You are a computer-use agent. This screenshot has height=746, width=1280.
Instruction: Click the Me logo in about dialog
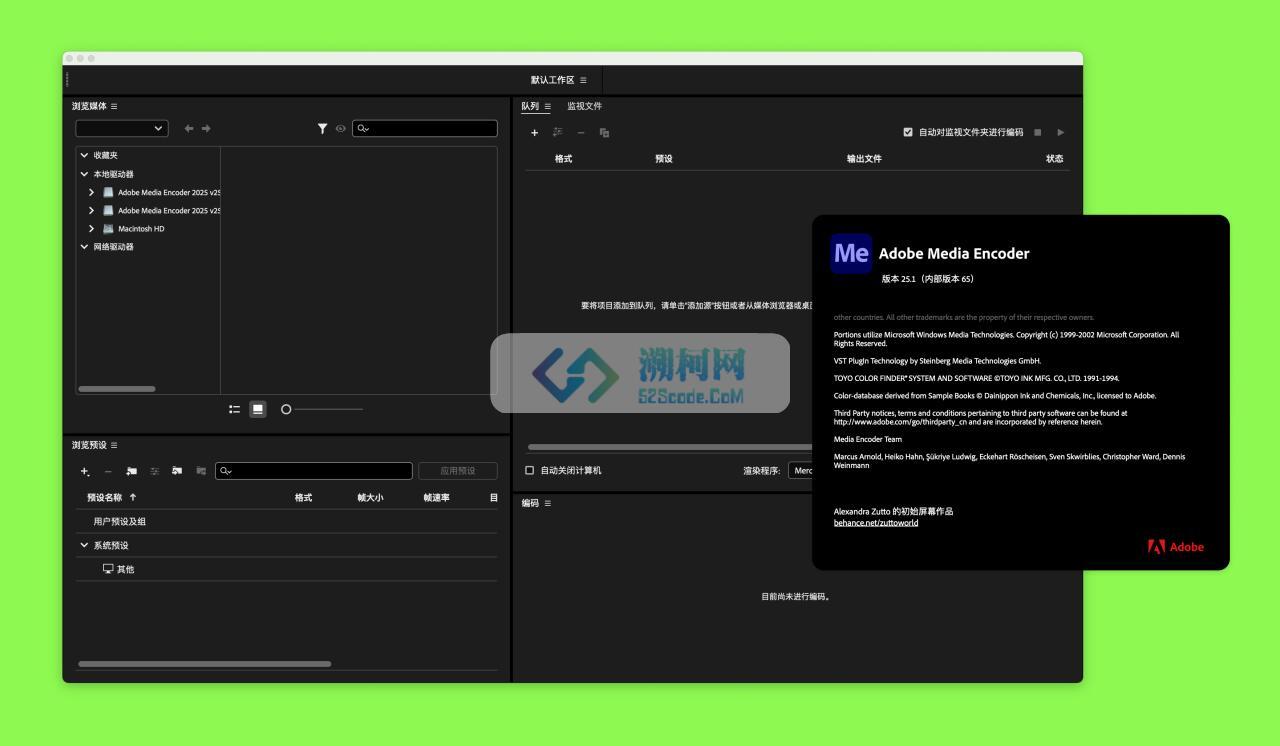[x=851, y=253]
